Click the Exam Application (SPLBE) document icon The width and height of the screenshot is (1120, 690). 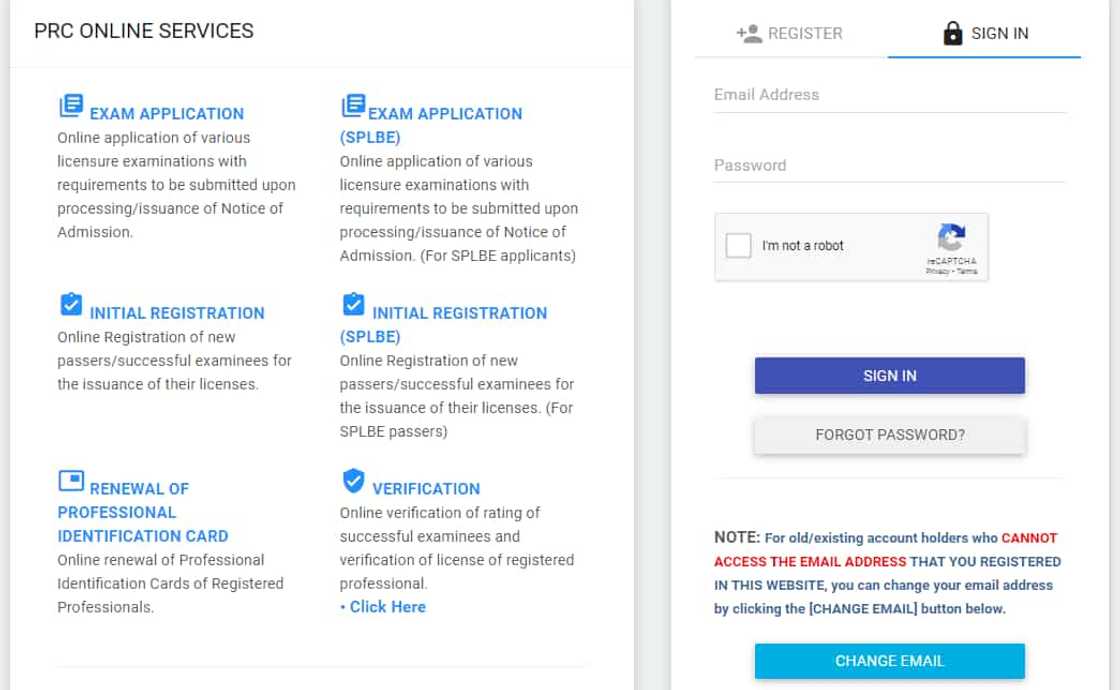pos(353,106)
